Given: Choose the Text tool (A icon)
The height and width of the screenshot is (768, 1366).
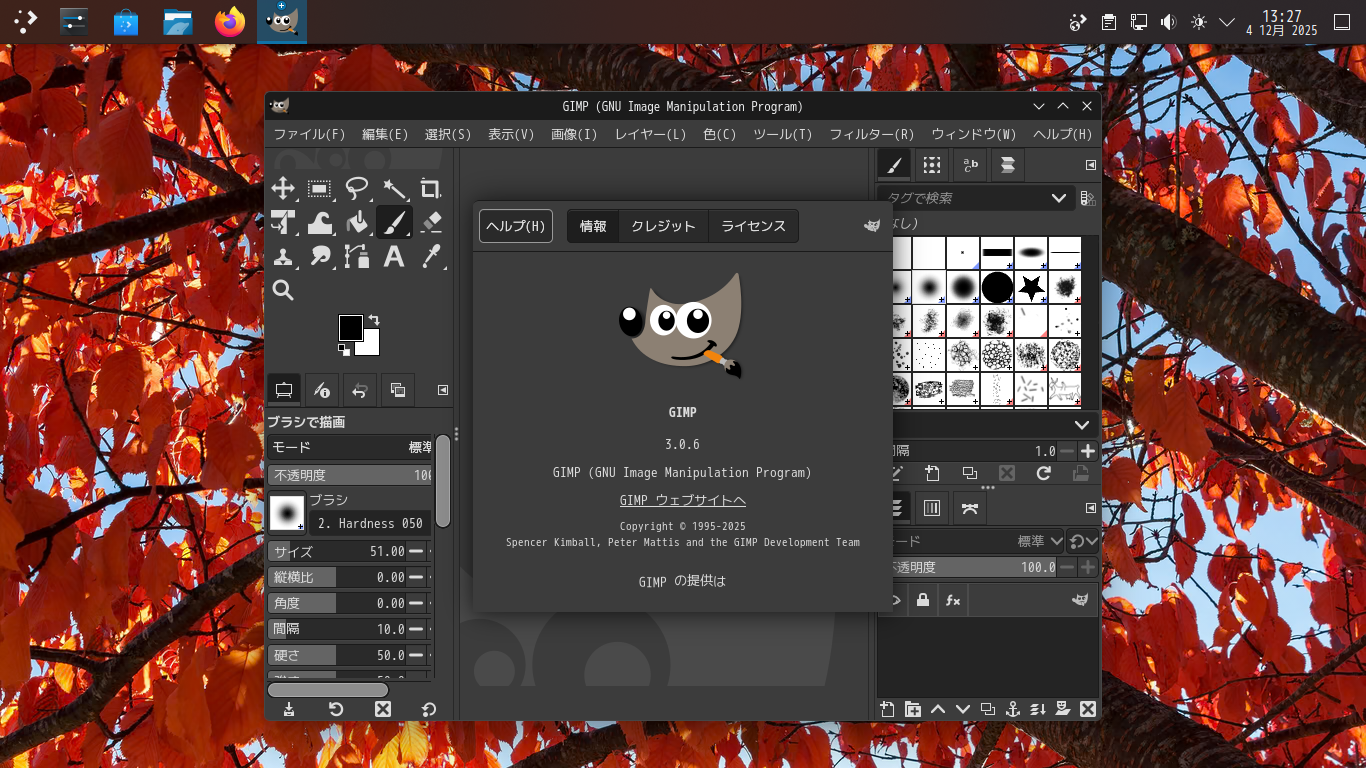Looking at the screenshot, I should (394, 257).
